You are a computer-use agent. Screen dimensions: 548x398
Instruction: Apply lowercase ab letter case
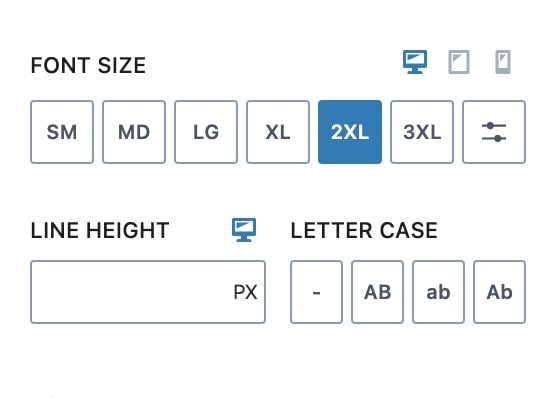point(438,292)
